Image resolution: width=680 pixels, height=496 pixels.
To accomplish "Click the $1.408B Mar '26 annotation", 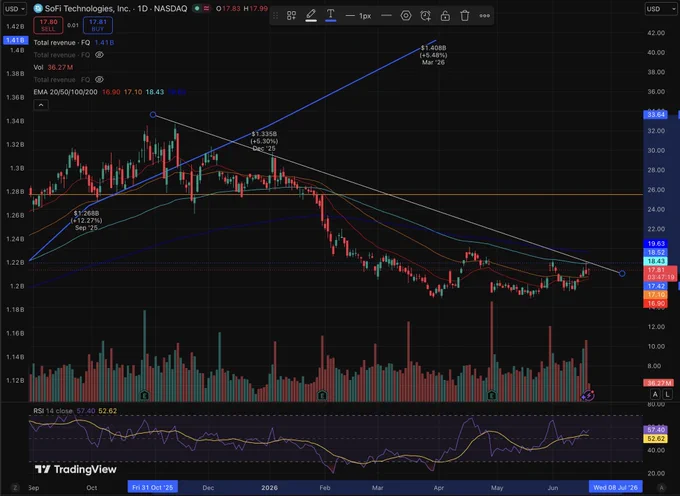I will [433, 55].
